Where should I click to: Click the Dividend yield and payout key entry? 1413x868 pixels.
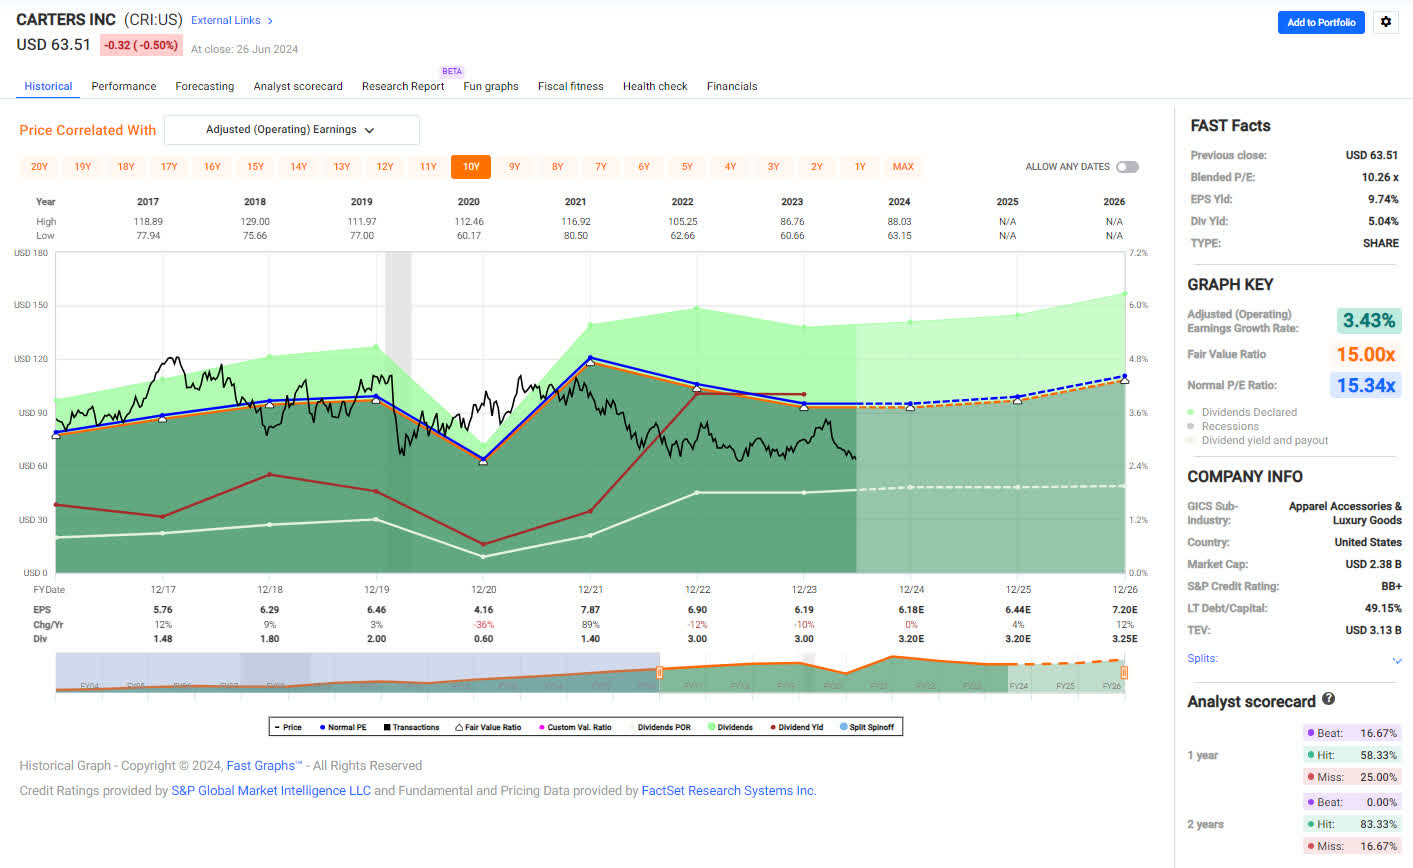click(x=1258, y=440)
